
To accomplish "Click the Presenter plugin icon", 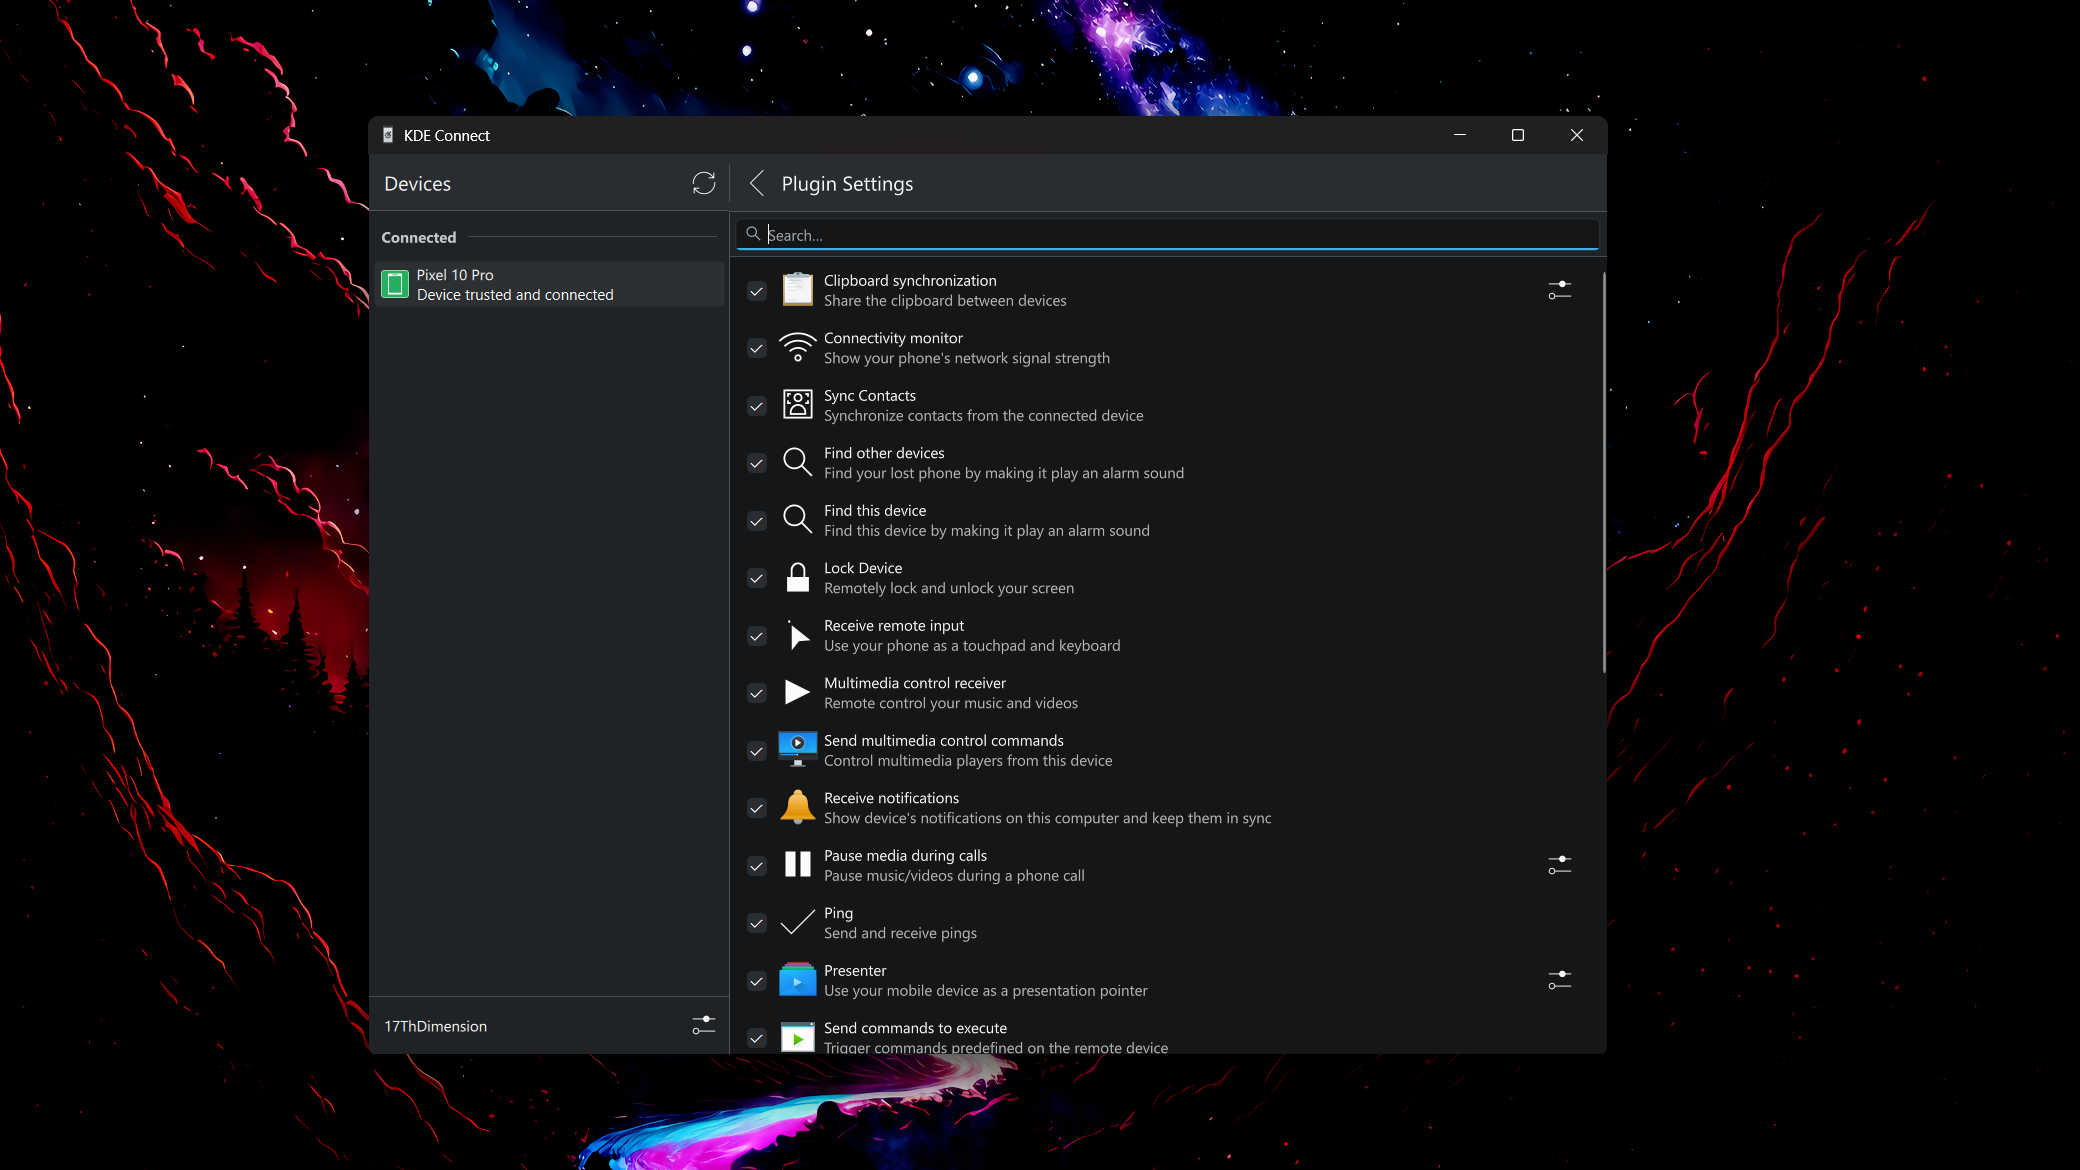I will [797, 980].
